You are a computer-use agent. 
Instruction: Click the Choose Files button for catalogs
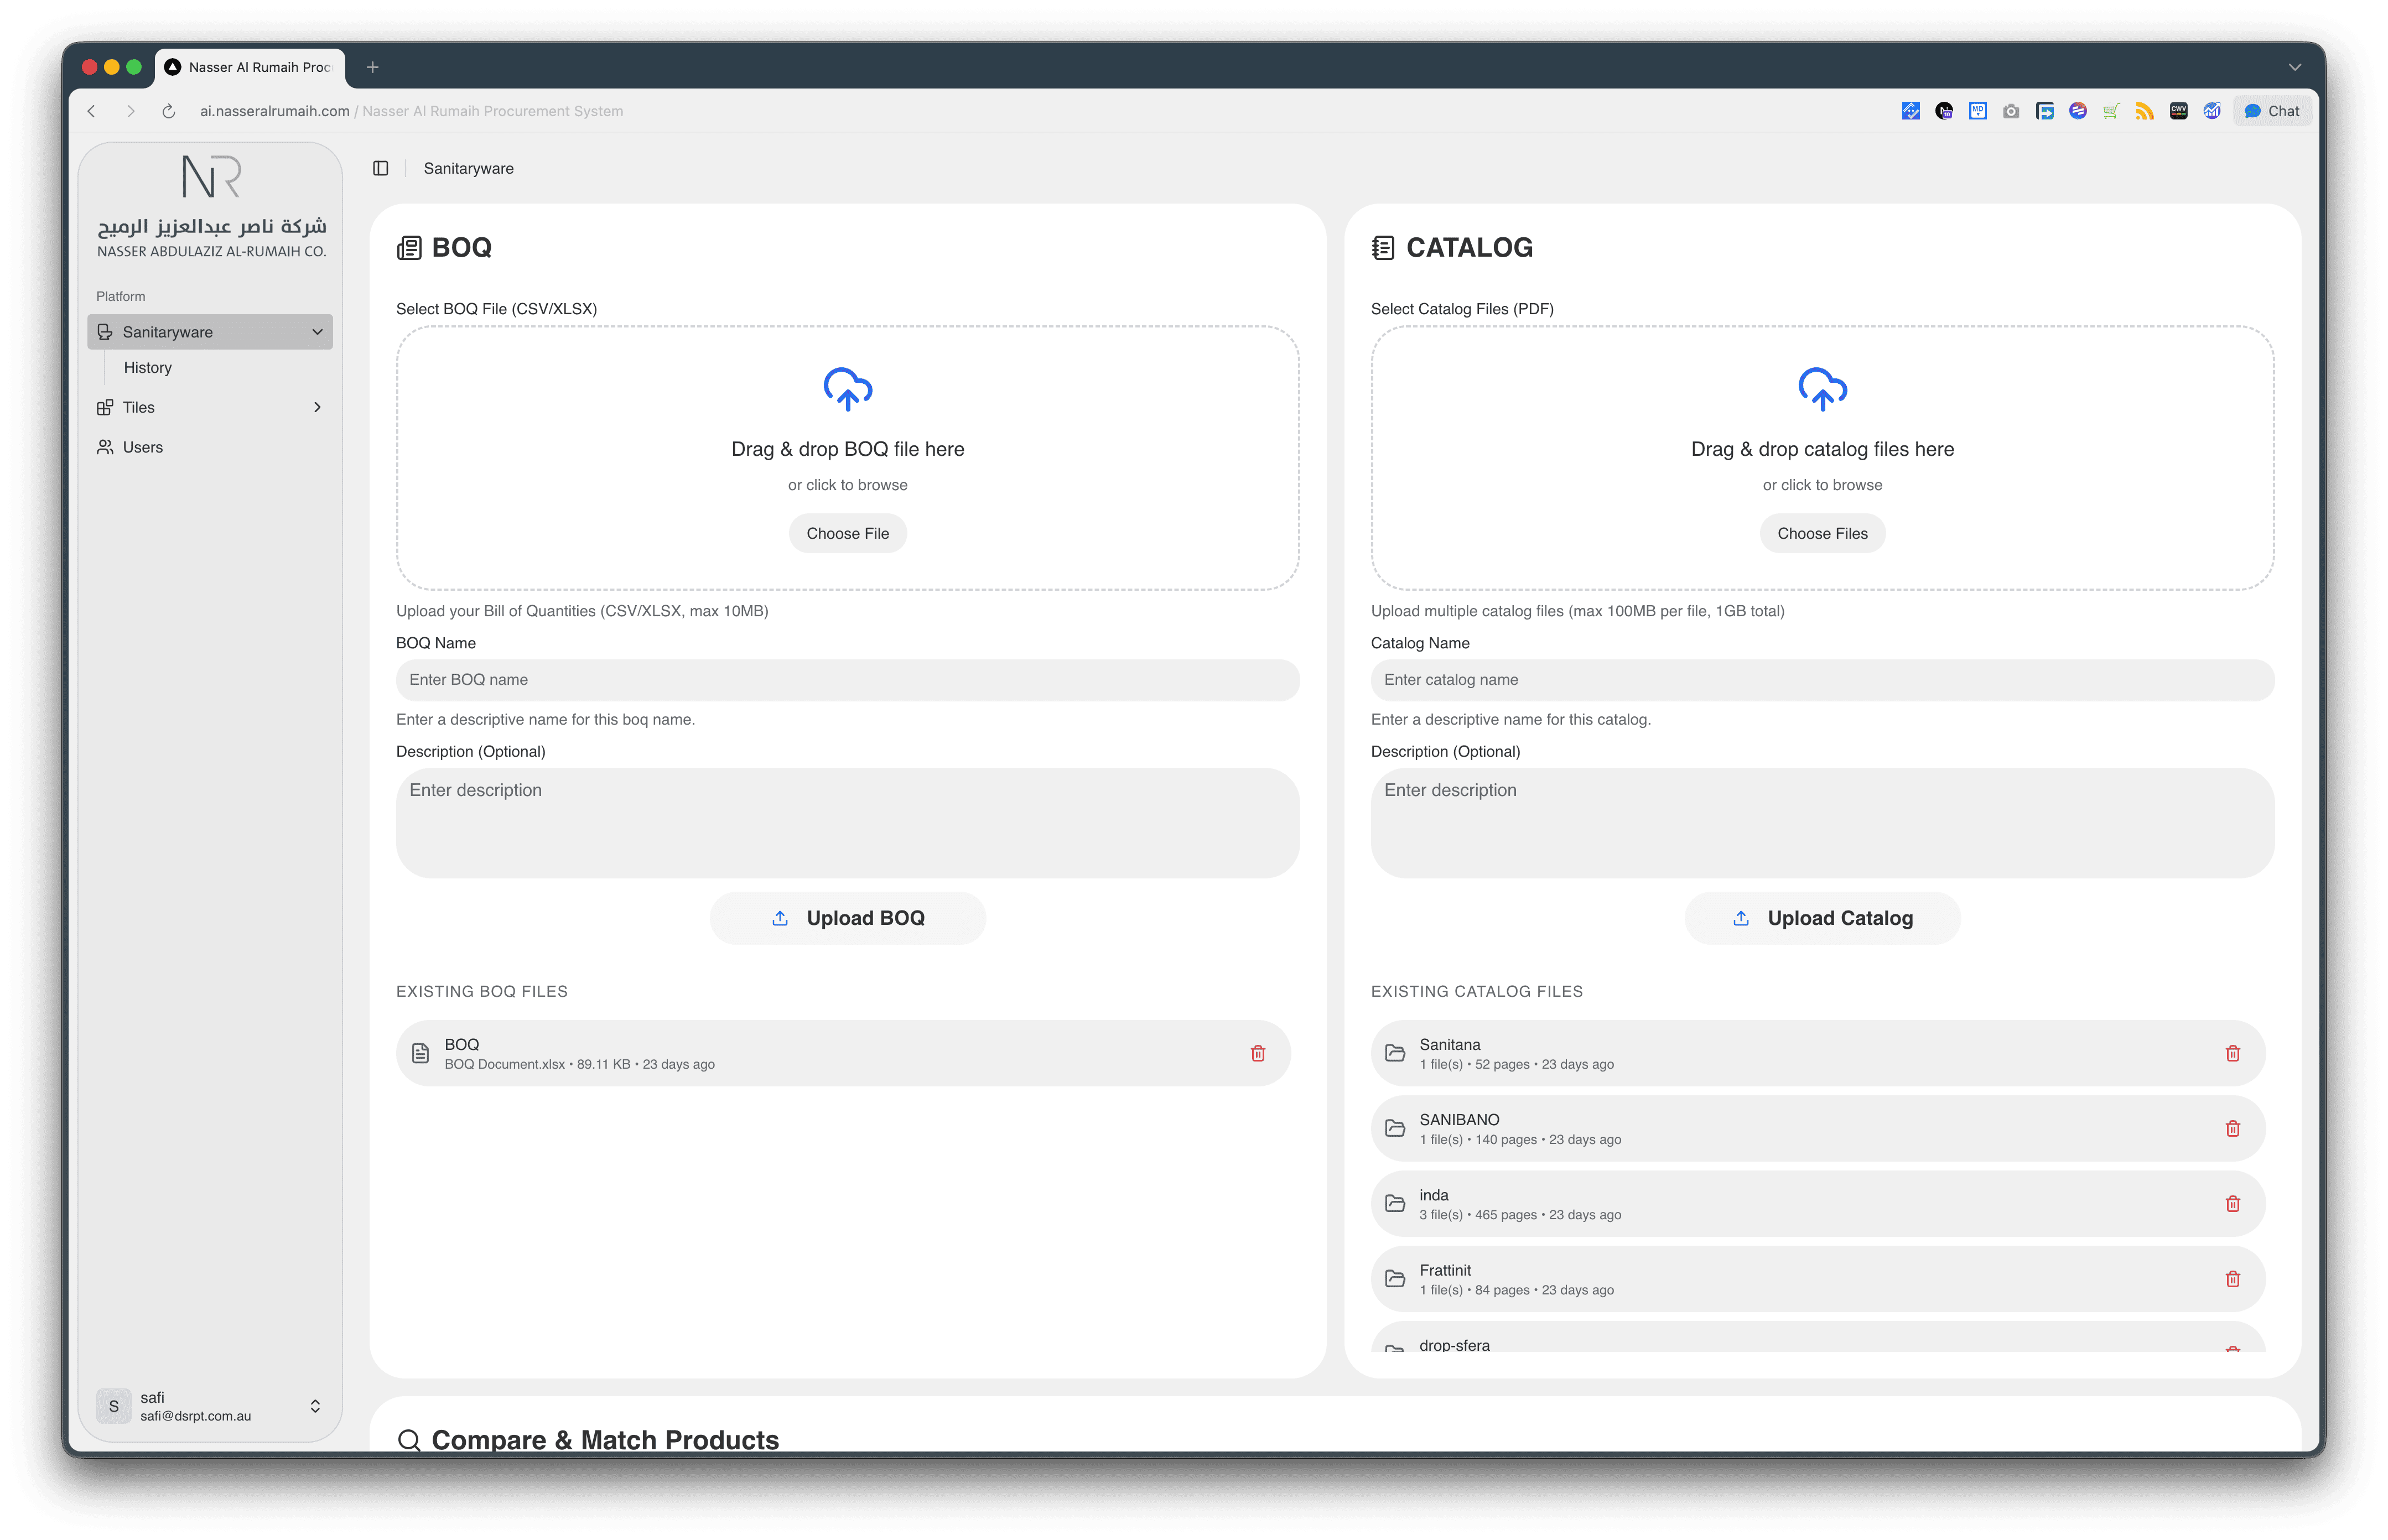pos(1822,533)
